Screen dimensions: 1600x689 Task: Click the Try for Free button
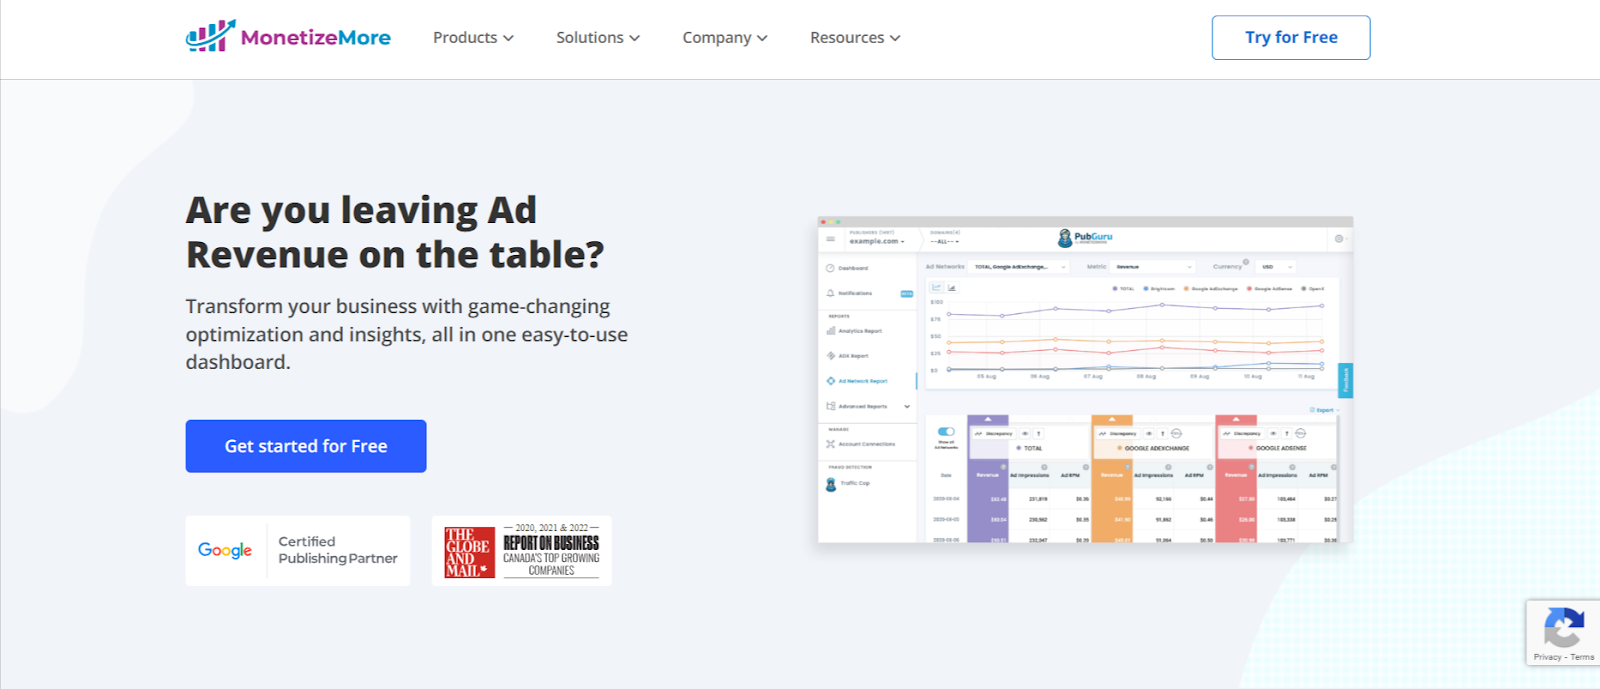1291,38
